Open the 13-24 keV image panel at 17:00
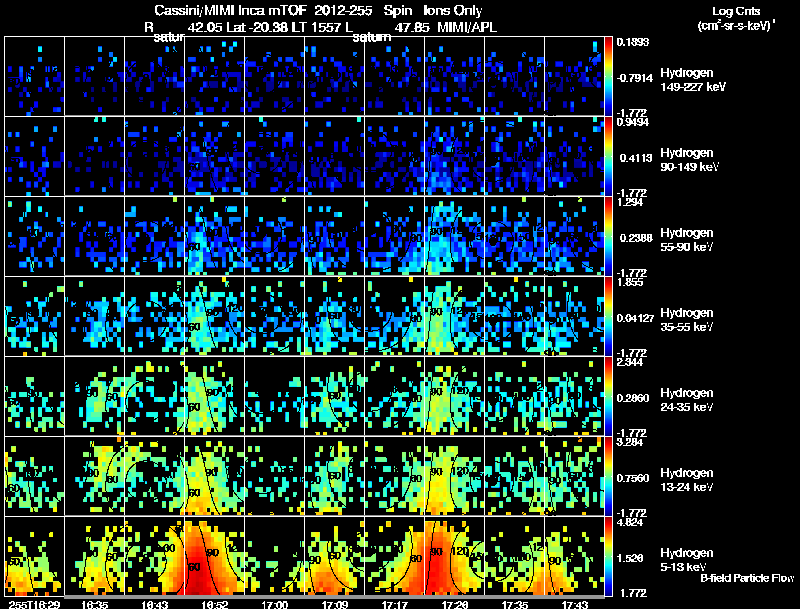 [x=274, y=476]
